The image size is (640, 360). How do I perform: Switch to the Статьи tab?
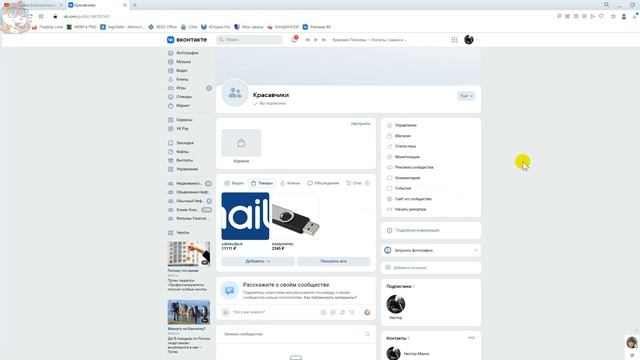tap(354, 183)
